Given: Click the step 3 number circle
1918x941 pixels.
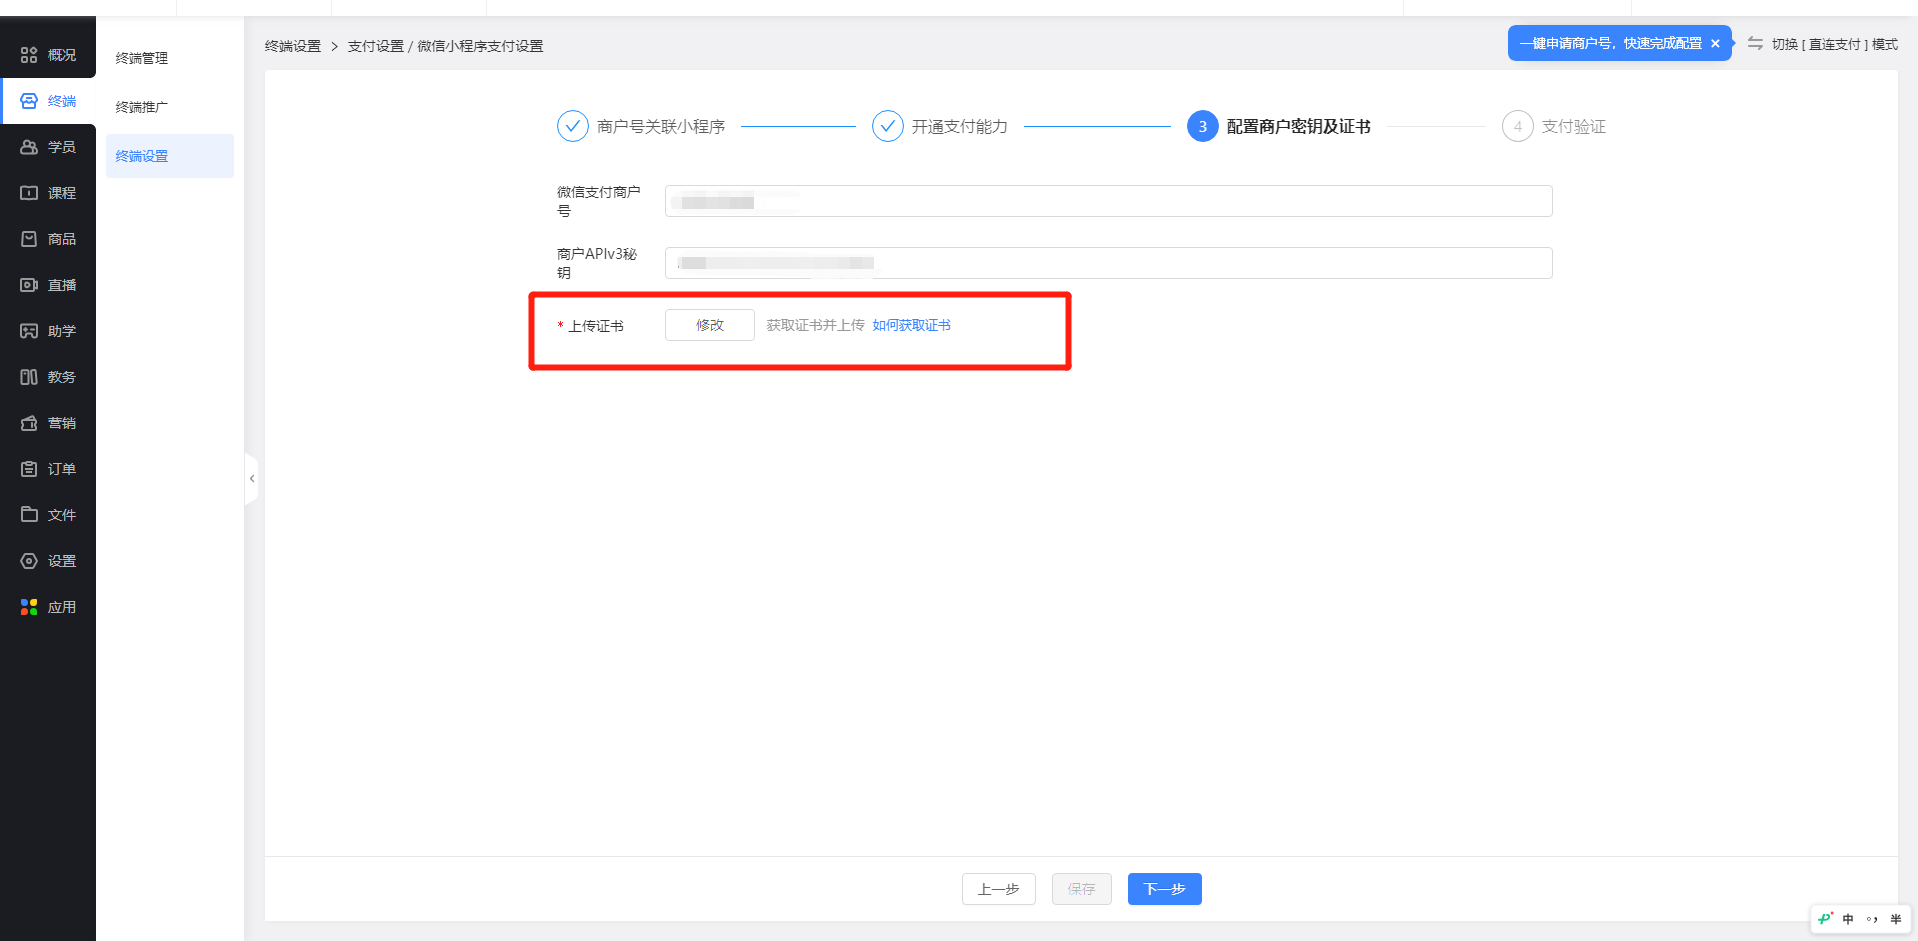Looking at the screenshot, I should coord(1203,126).
